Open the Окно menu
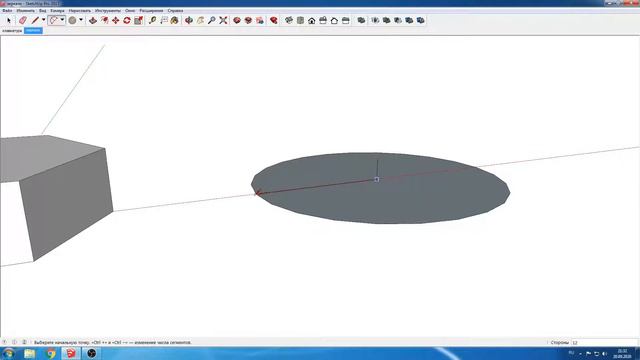 [x=130, y=11]
